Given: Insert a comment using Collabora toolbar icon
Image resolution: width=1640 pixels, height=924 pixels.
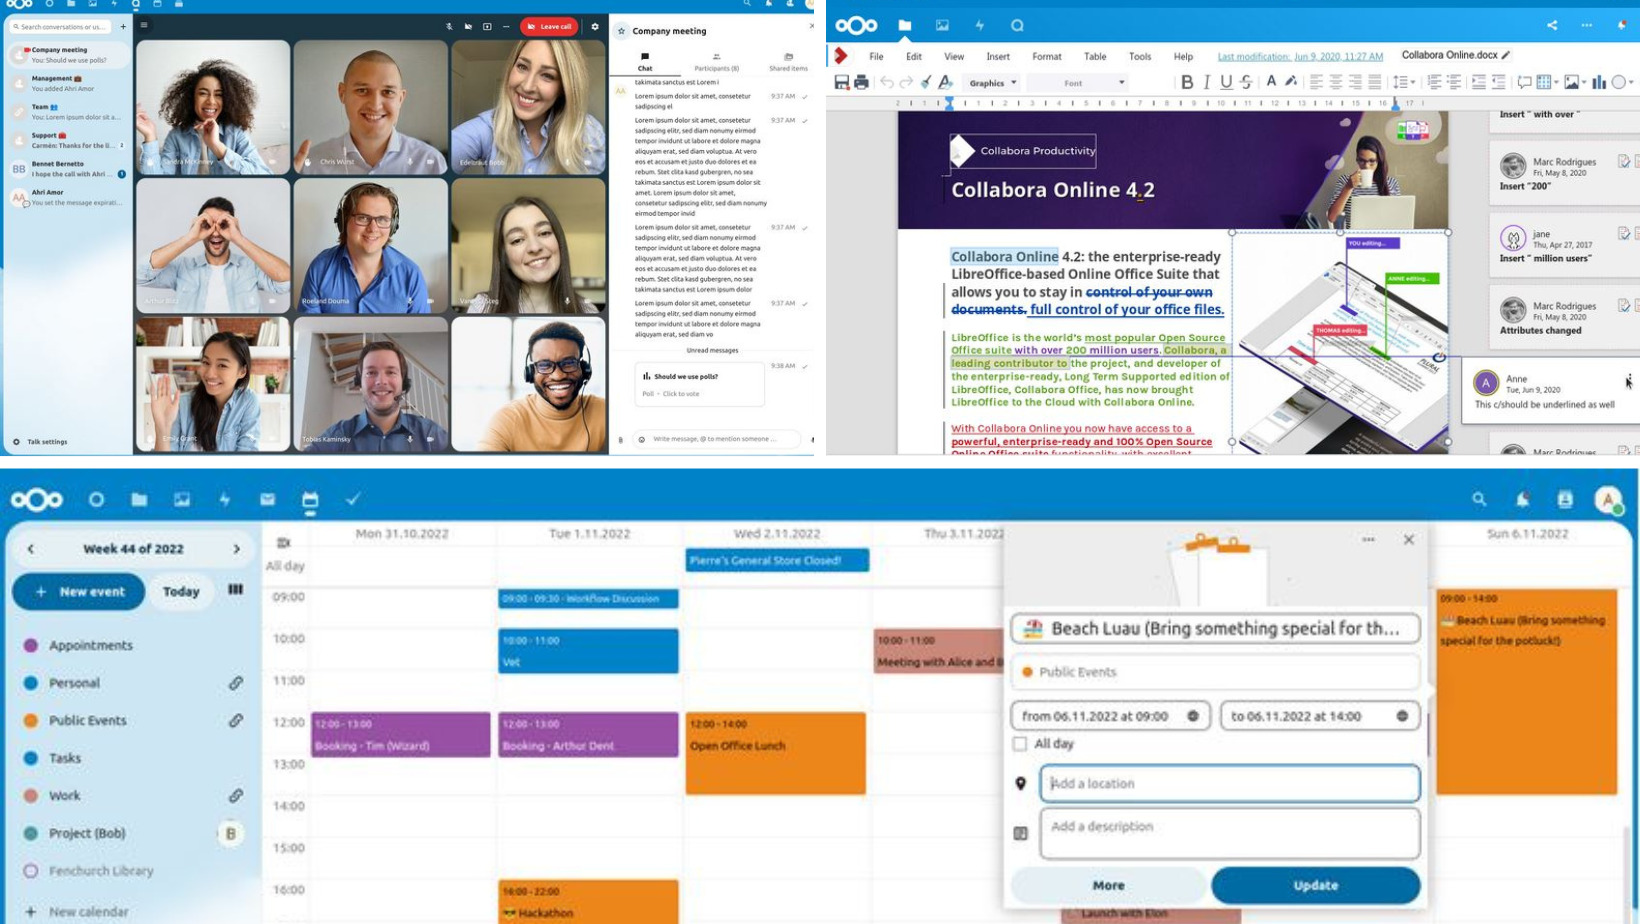Looking at the screenshot, I should pyautogui.click(x=1524, y=83).
